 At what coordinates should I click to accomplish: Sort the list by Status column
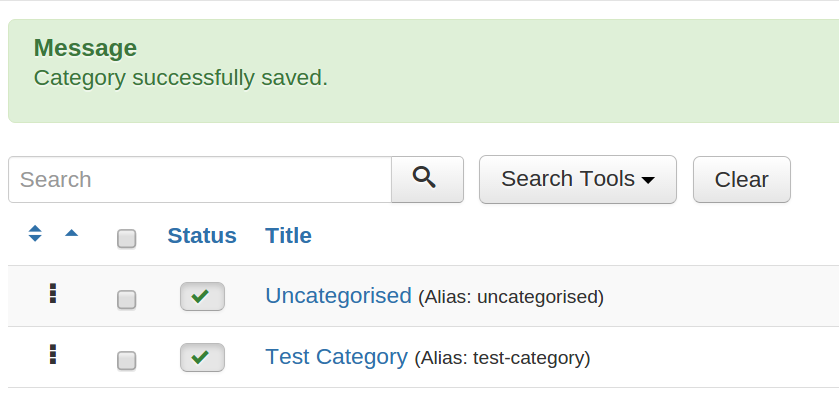(202, 236)
